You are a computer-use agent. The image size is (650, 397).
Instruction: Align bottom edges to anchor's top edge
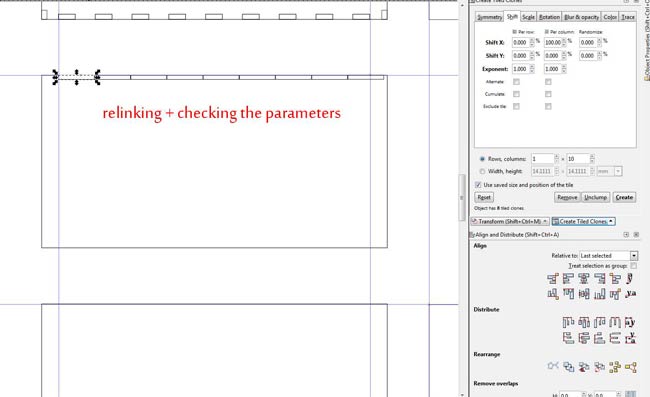pos(553,294)
